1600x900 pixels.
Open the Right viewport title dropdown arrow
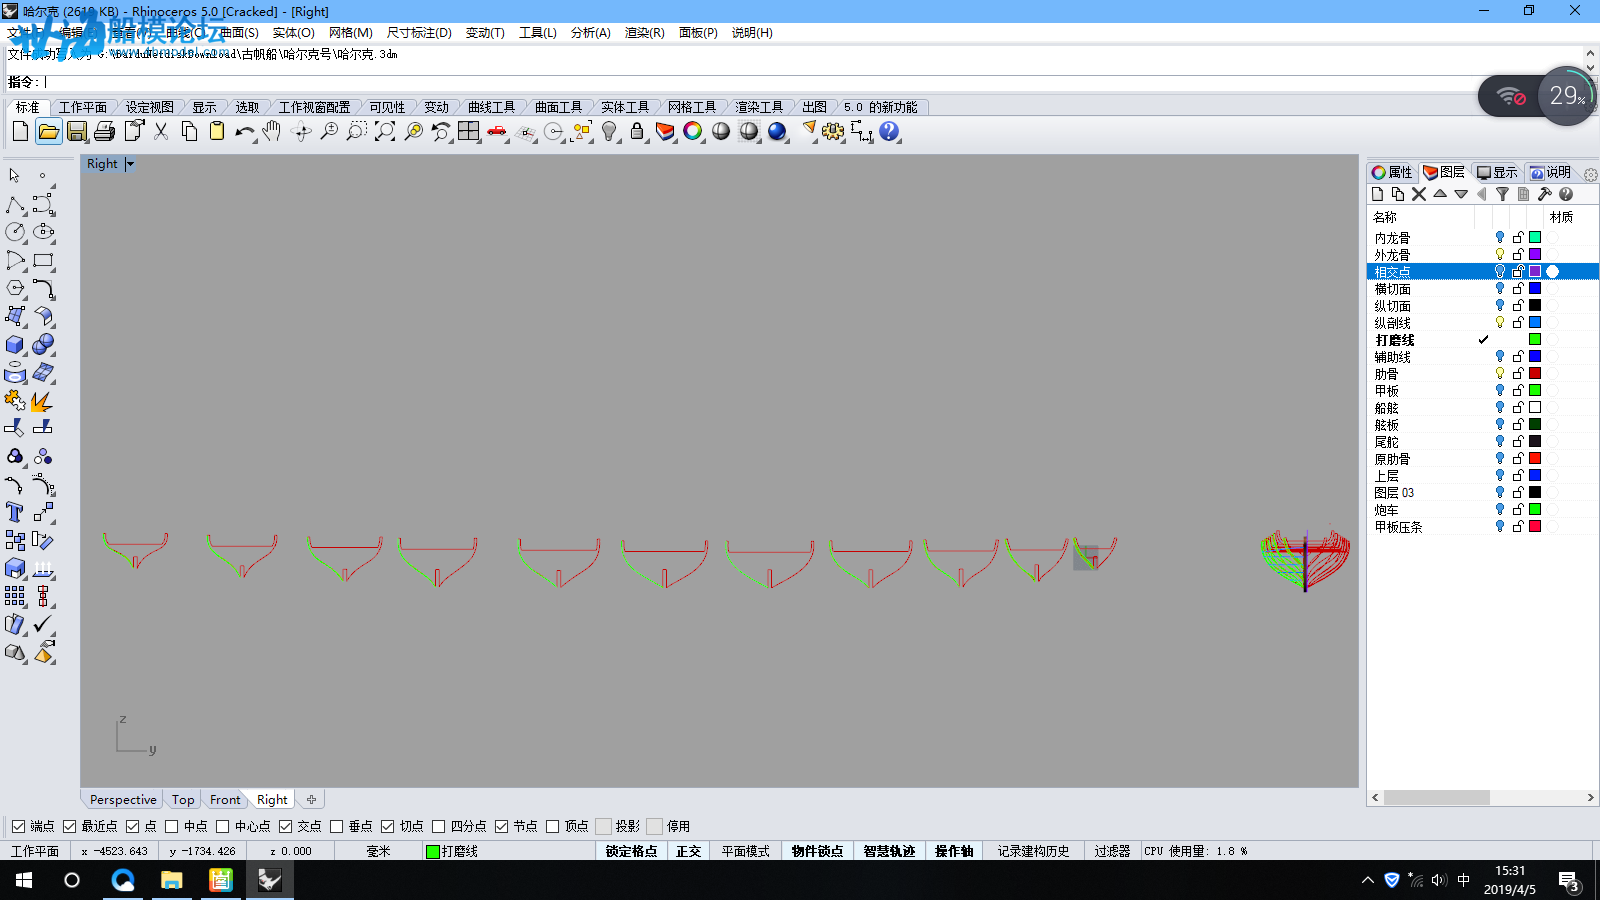(130, 164)
